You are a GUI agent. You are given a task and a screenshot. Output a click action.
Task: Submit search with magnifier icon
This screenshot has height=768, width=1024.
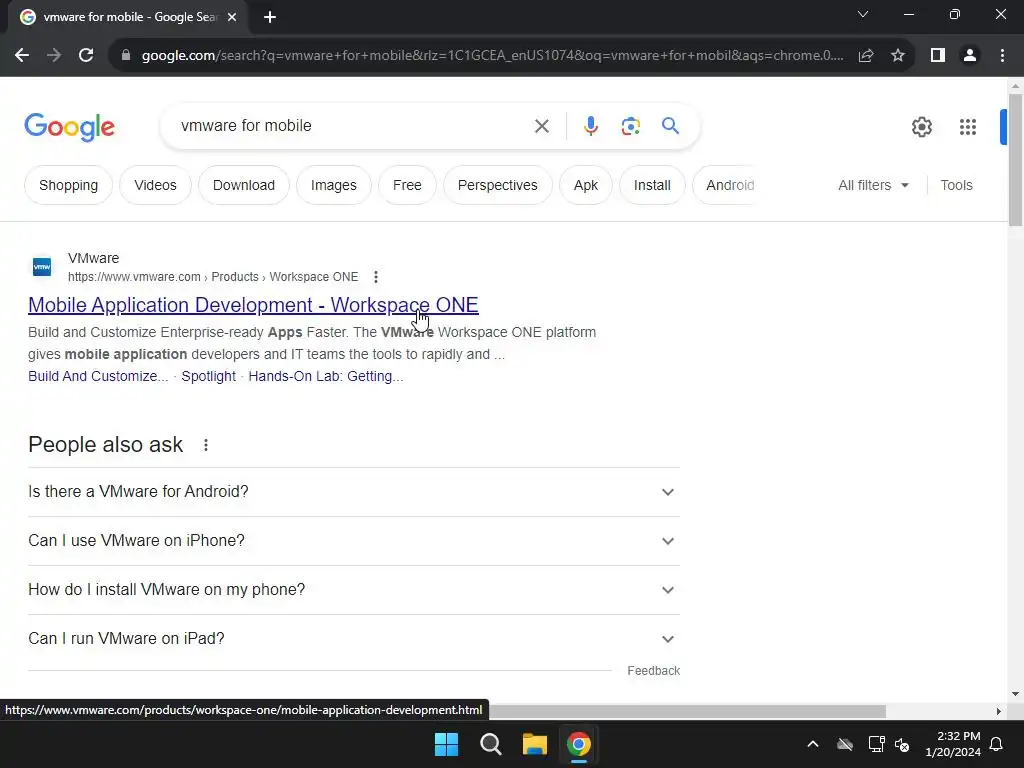(x=670, y=125)
